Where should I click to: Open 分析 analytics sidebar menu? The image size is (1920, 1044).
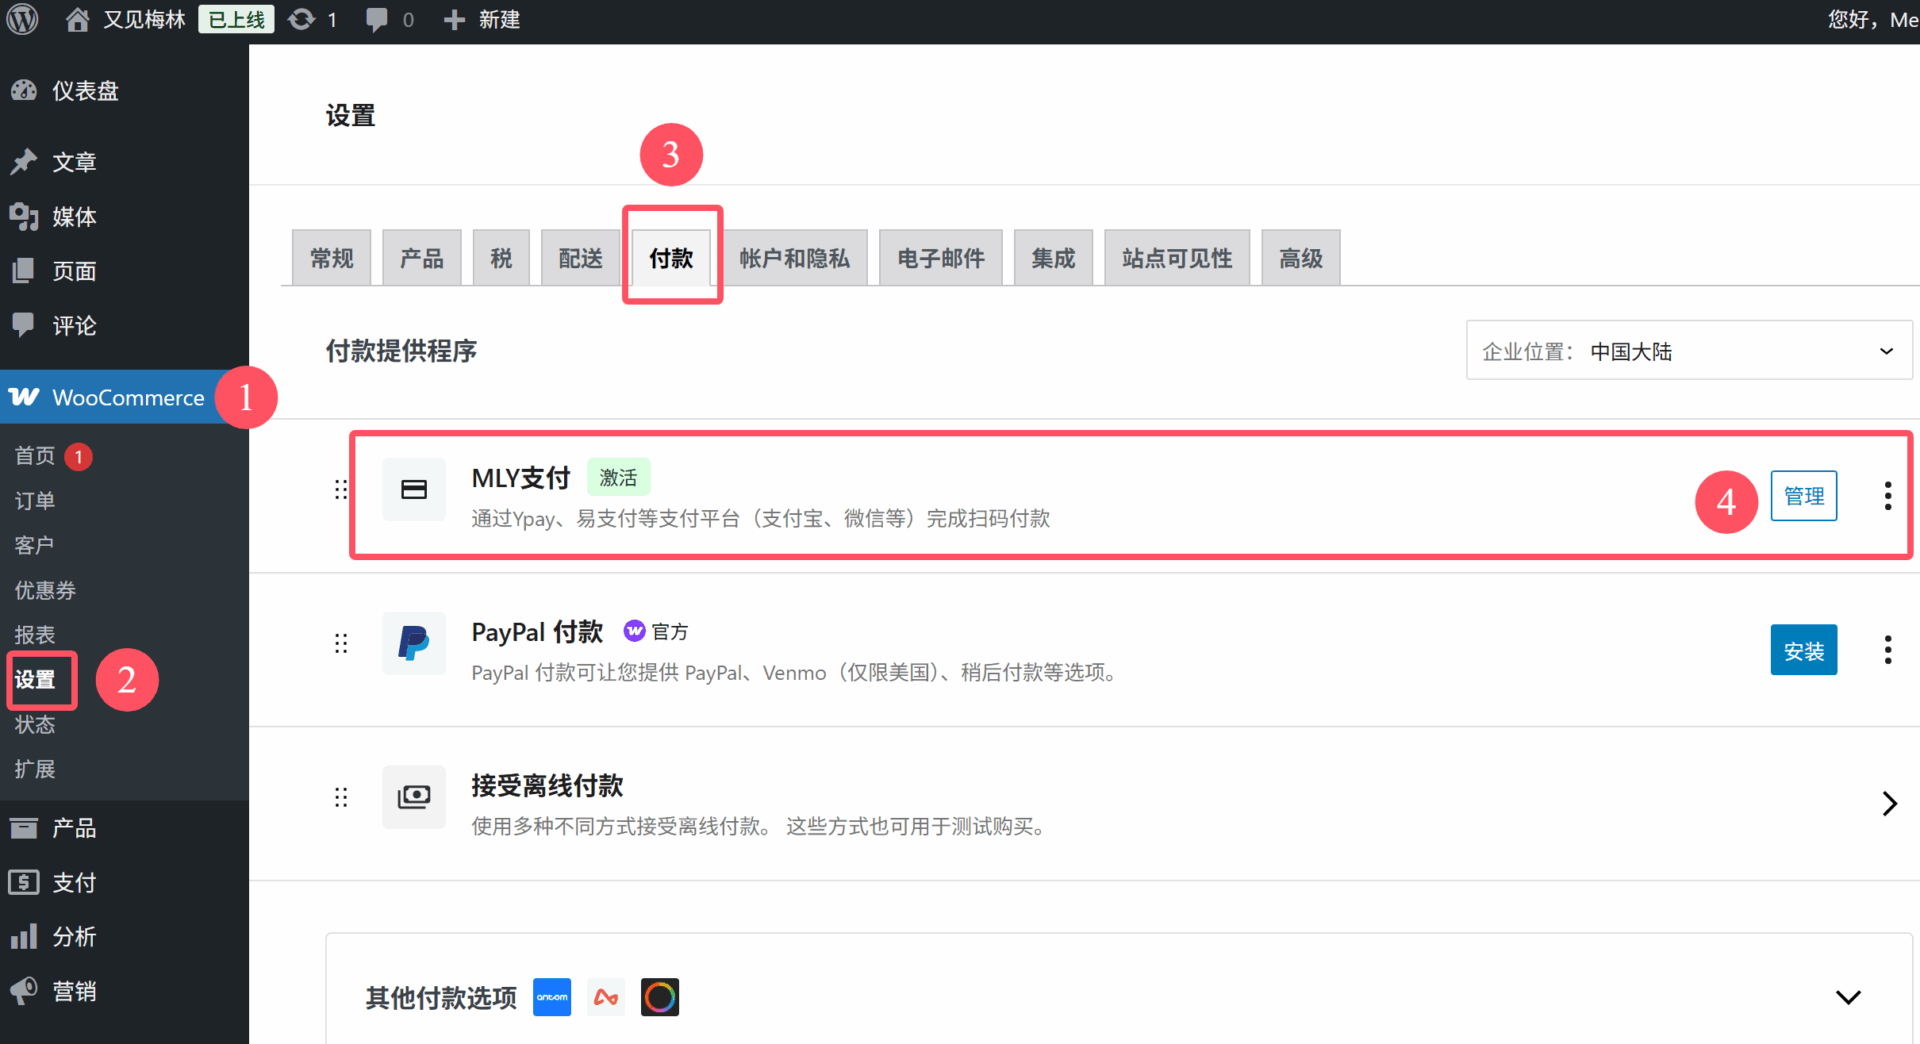[x=124, y=937]
